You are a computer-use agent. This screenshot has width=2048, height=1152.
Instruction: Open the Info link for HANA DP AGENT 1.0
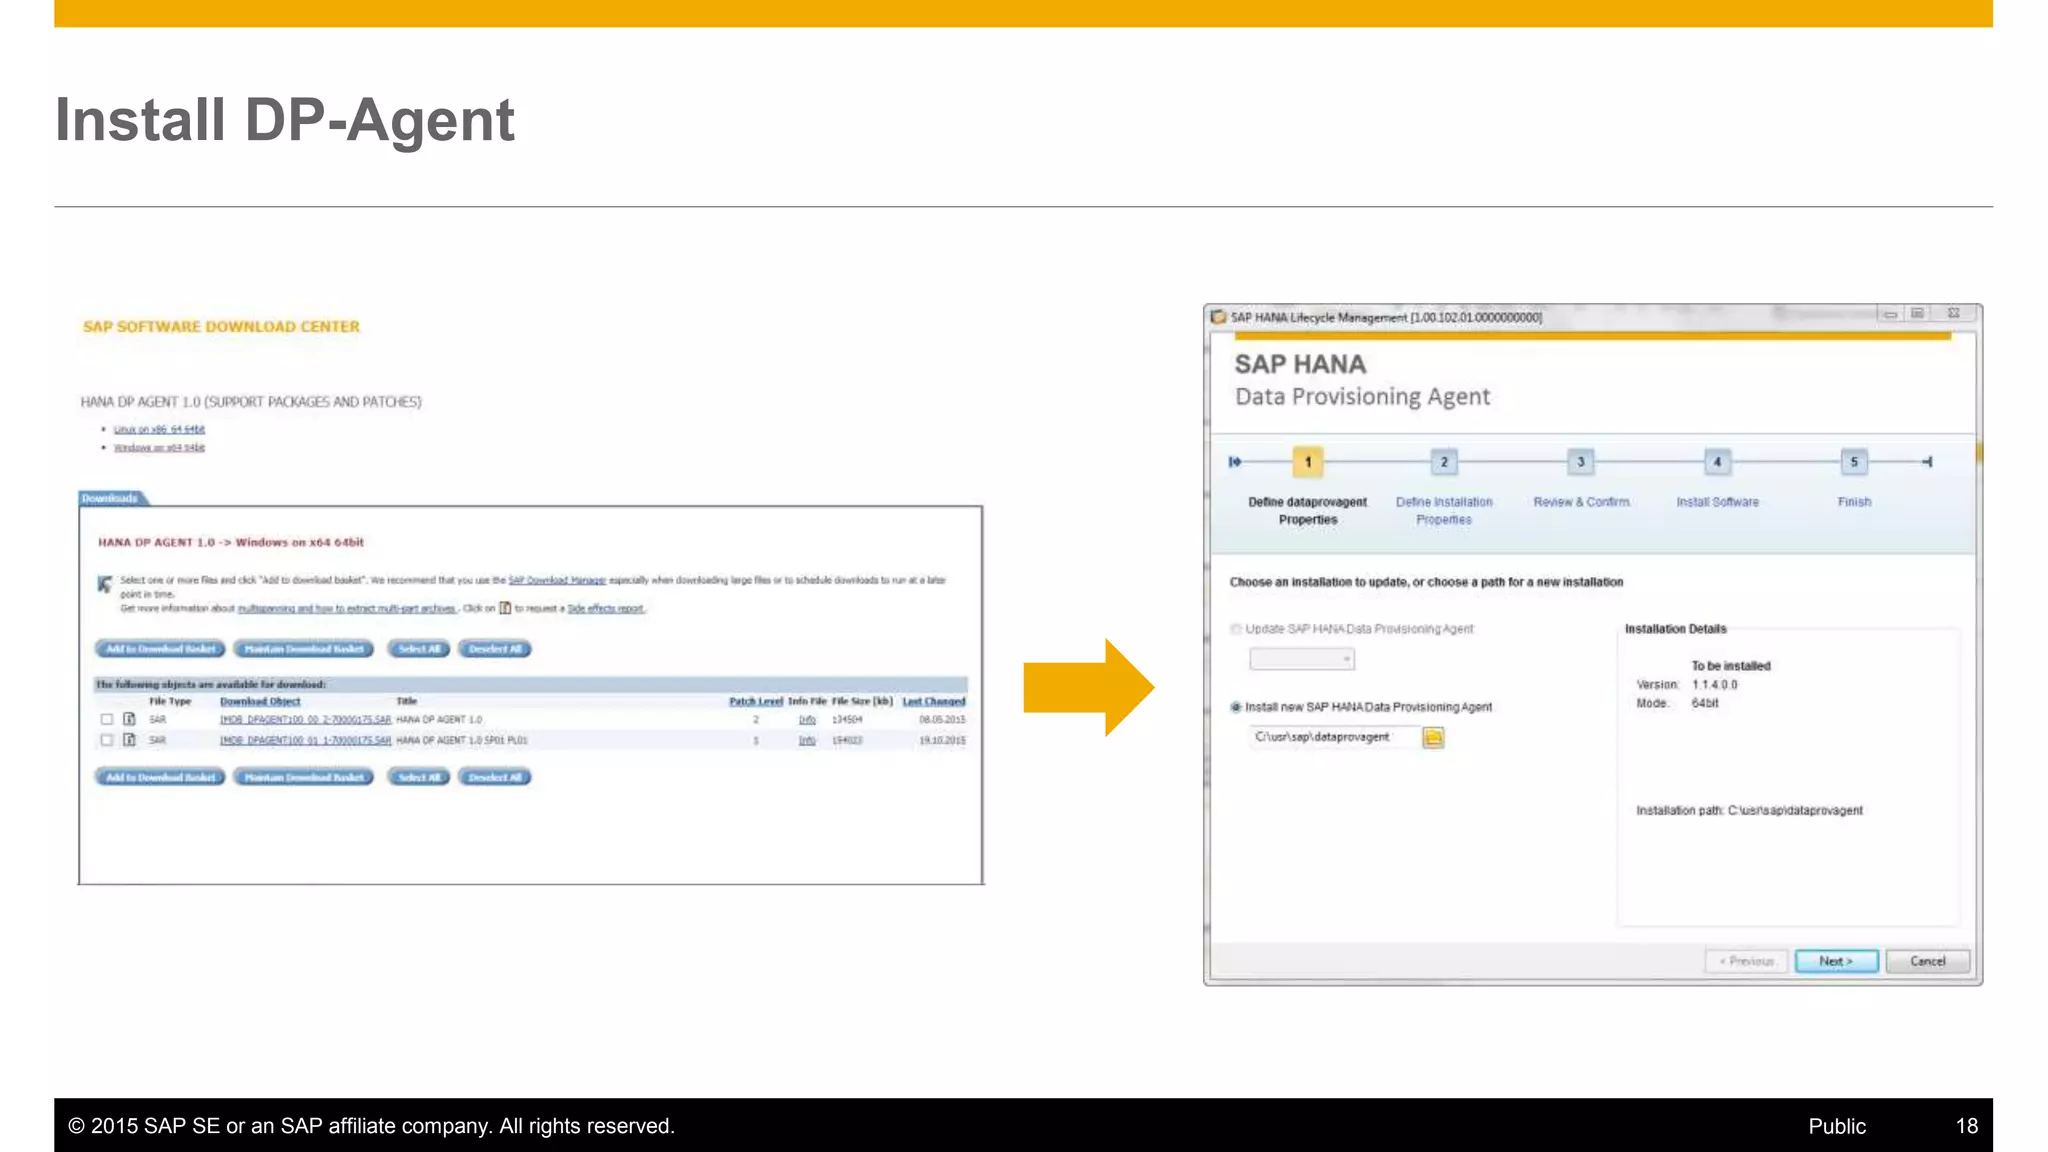(x=807, y=719)
